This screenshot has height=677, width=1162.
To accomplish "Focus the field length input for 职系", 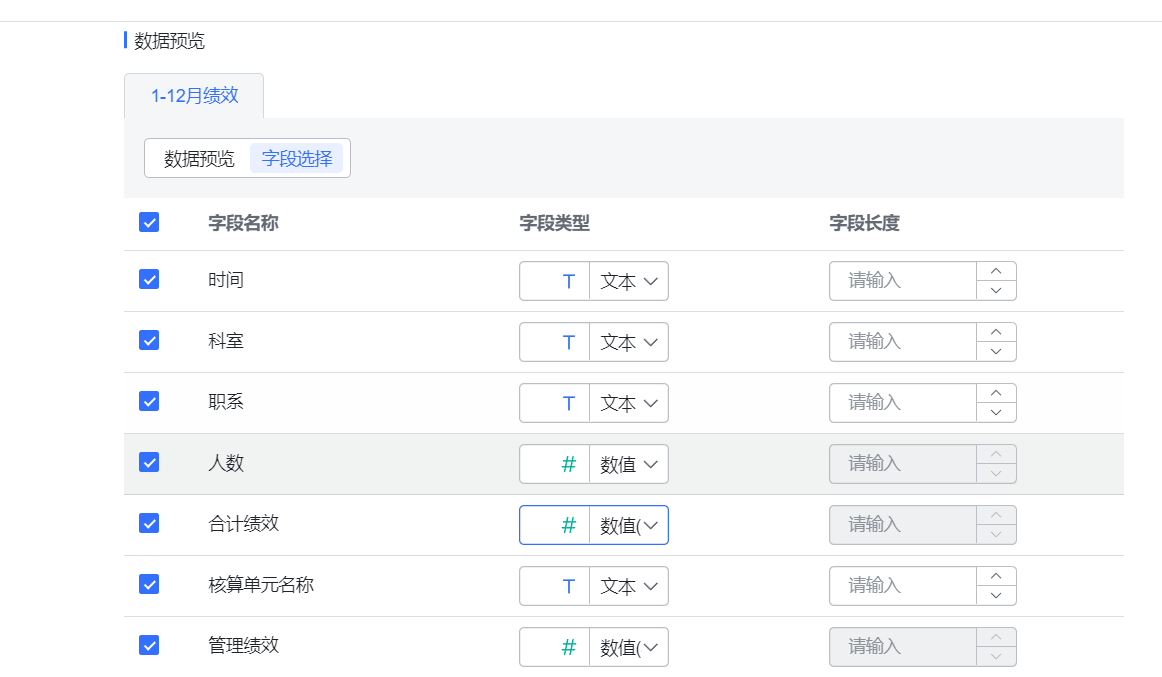I will [903, 403].
